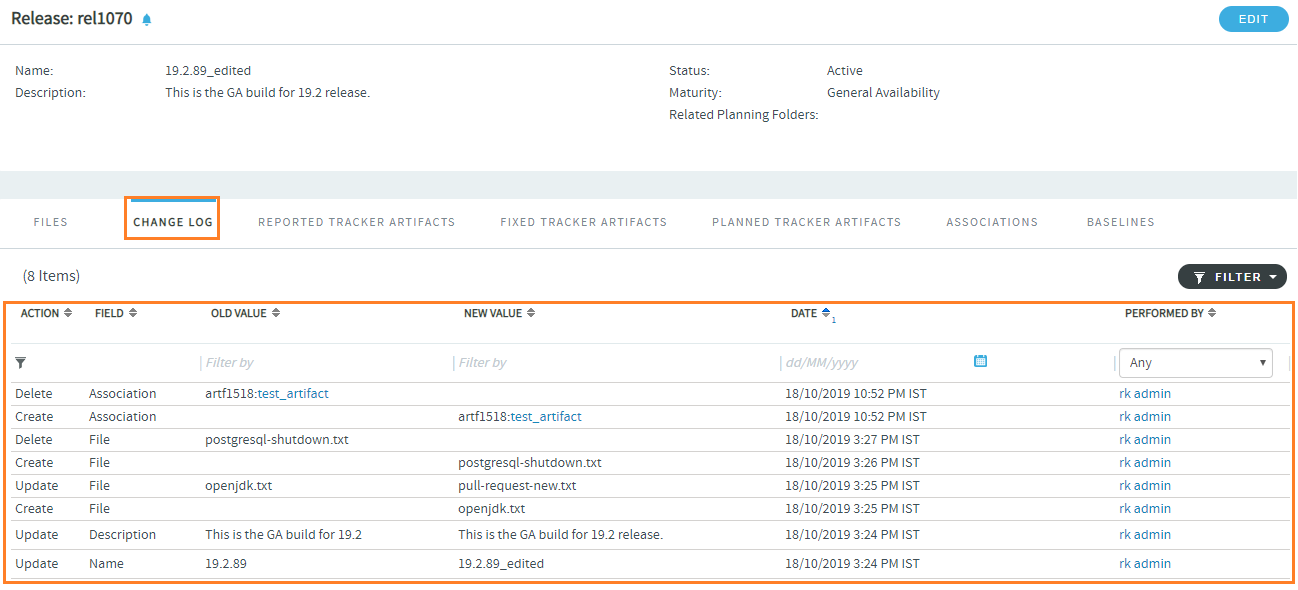Sort by the Old Value column arrows
Viewport: 1298px width, 590px height.
tap(276, 313)
